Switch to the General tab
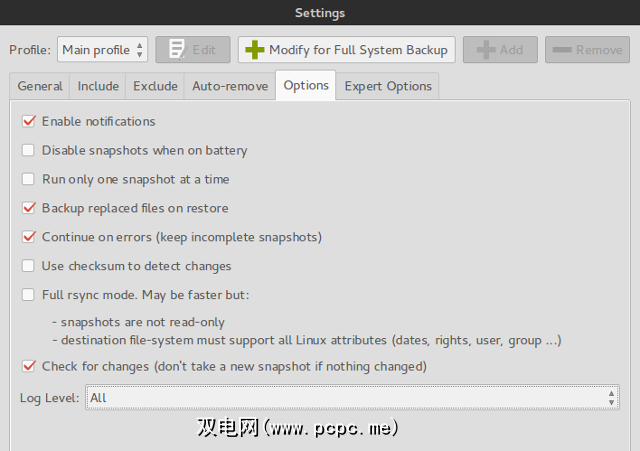Screen dimensions: 640x451 40,86
